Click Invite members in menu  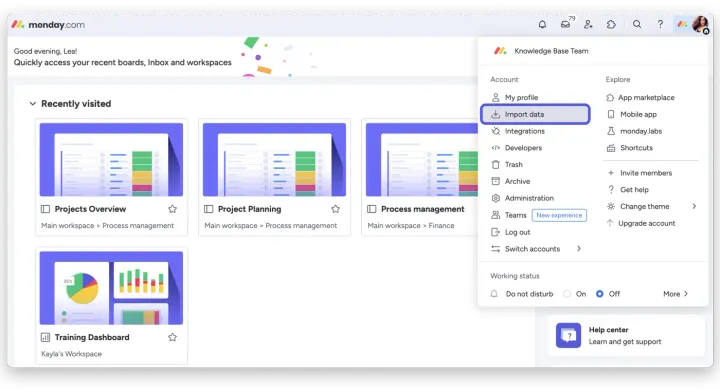(x=640, y=173)
